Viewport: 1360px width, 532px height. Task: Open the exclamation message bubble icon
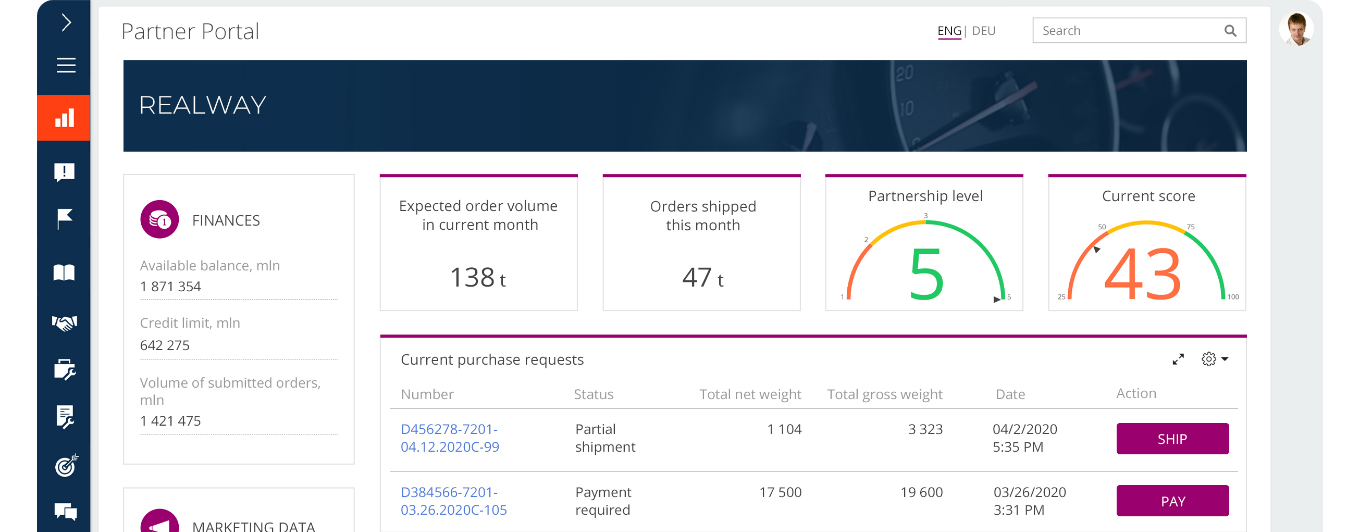tap(64, 172)
